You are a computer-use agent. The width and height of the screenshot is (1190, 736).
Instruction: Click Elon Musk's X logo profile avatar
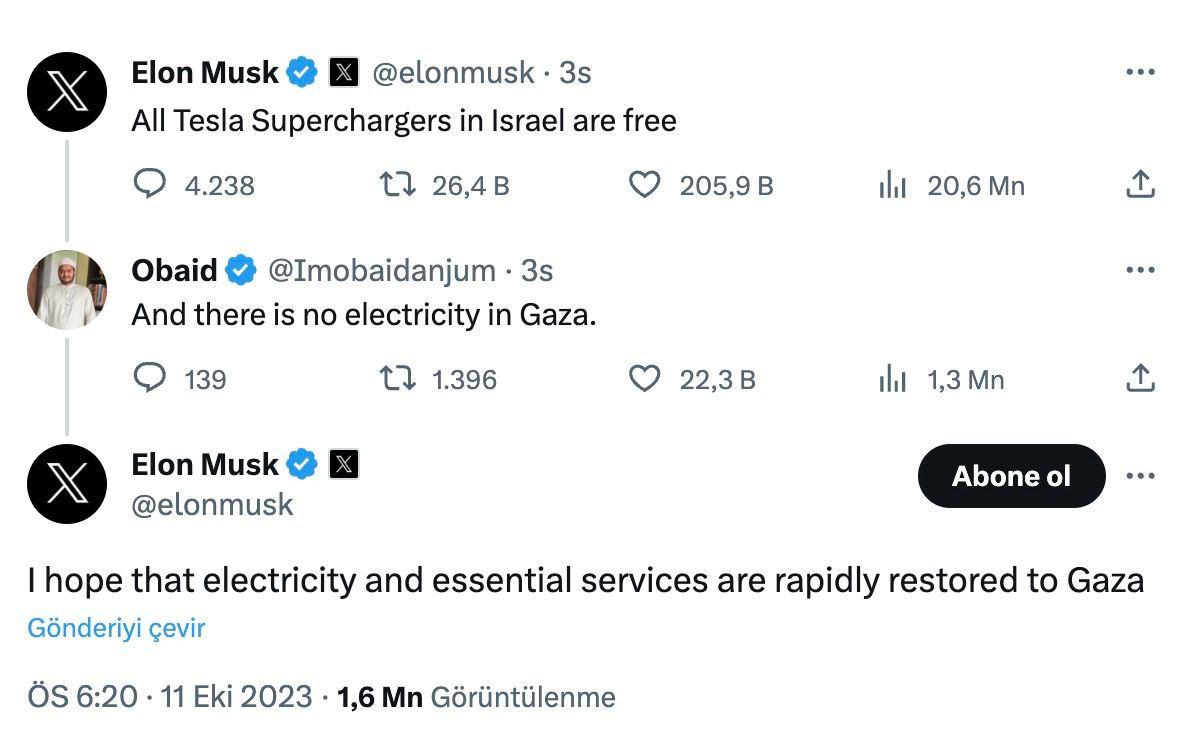pos(66,91)
